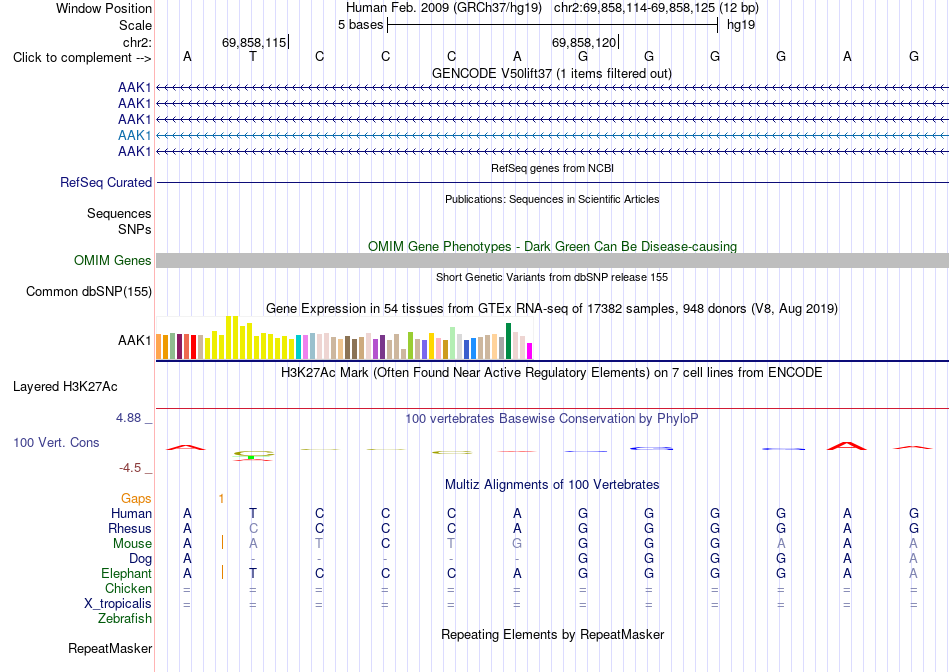Click the 'Click to complement -->' label
This screenshot has height=672, width=950.
[82, 58]
